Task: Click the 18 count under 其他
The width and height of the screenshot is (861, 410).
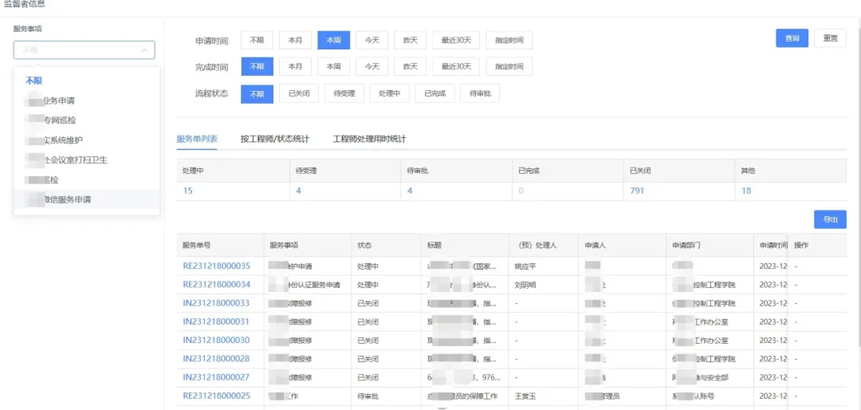Action: point(746,190)
